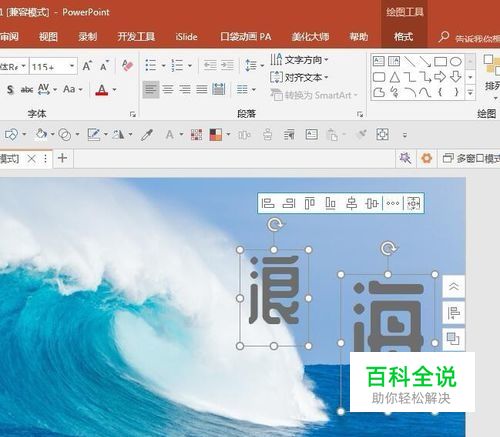Apply numbered list
The height and width of the screenshot is (437, 500).
click(177, 65)
